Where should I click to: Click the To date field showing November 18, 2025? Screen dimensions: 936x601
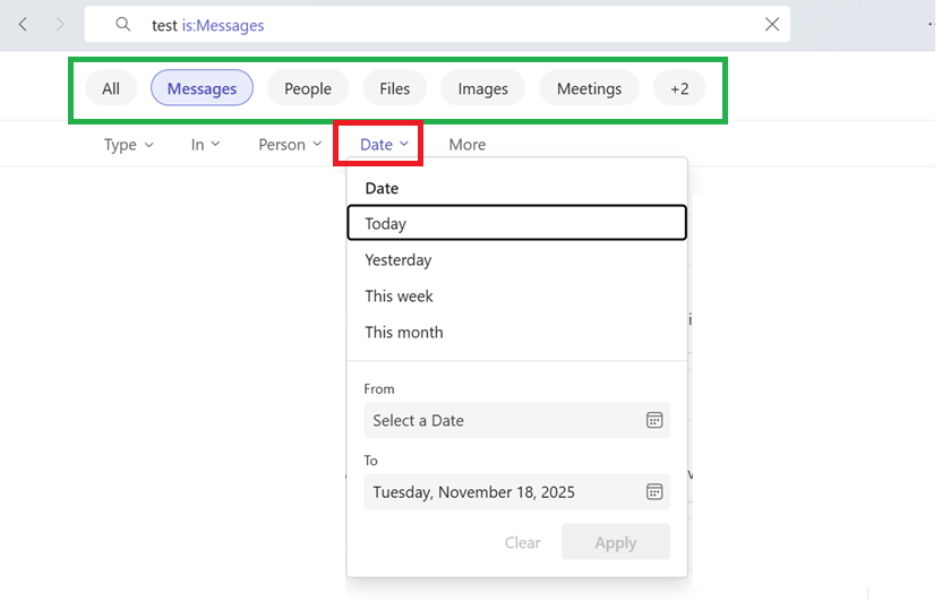[517, 492]
